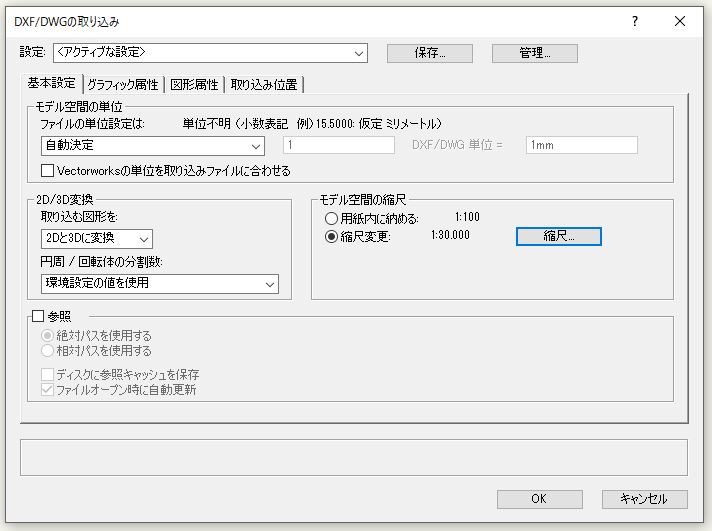Close the DXF/DWG import dialog
Viewport: 712px width, 531px height.
(680, 21)
